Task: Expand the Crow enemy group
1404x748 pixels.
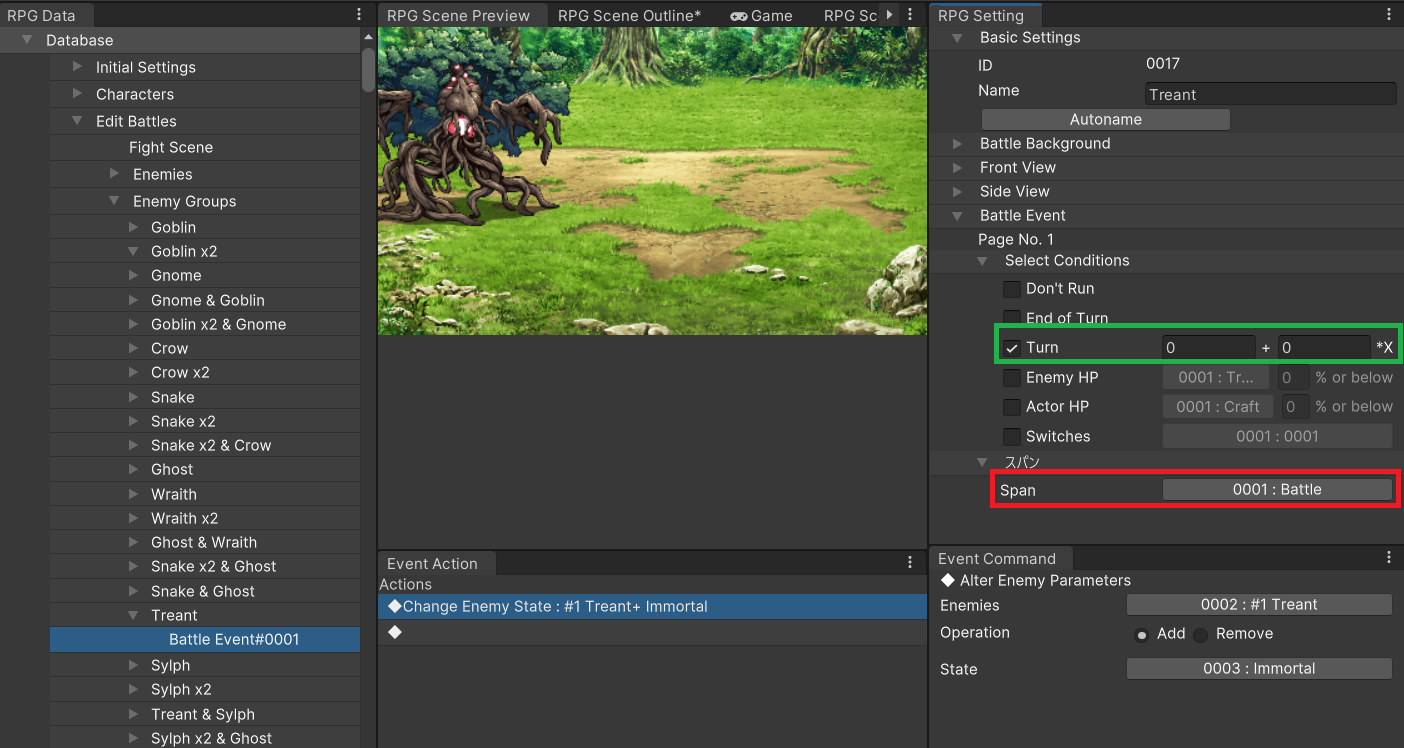Action: click(x=133, y=349)
